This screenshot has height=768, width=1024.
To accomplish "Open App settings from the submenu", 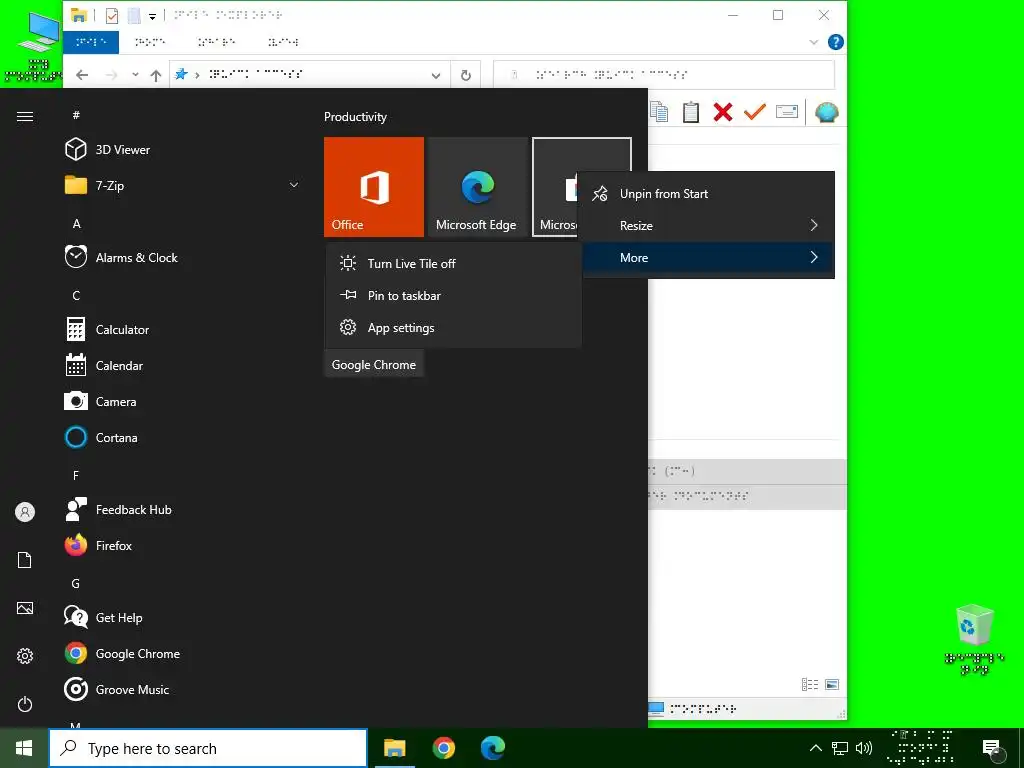I will click(453, 327).
